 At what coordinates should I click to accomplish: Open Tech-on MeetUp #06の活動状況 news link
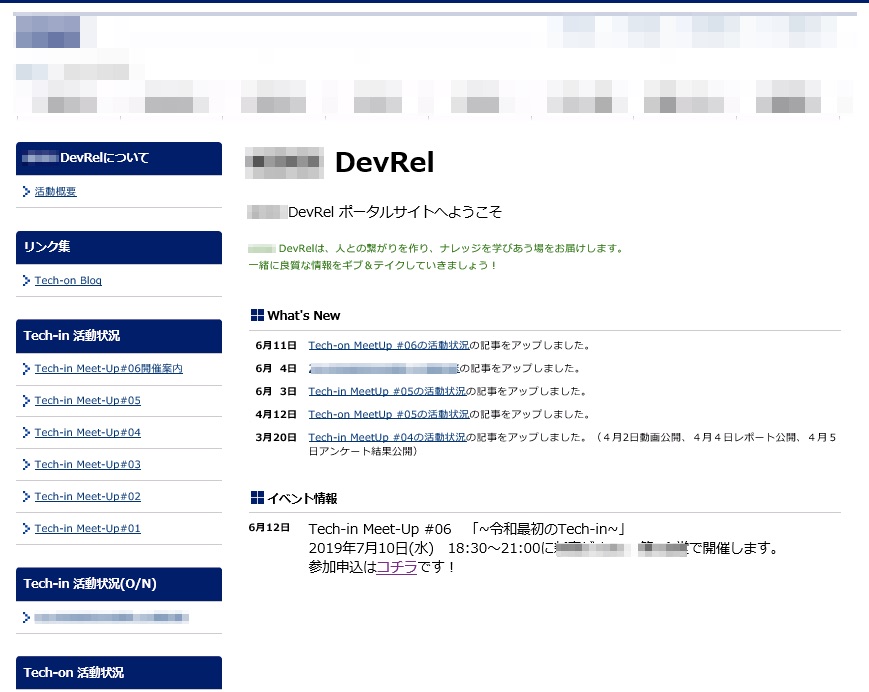389,345
